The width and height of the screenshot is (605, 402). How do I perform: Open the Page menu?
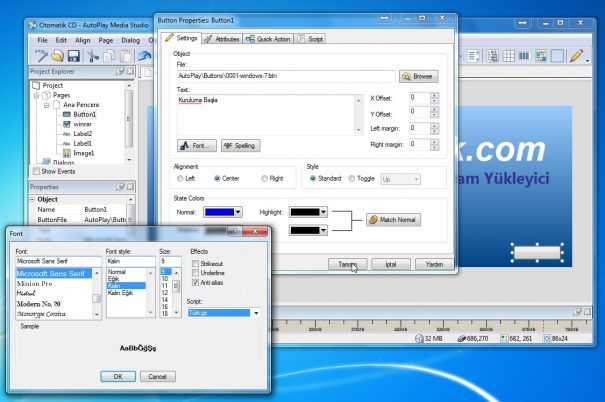[106, 40]
